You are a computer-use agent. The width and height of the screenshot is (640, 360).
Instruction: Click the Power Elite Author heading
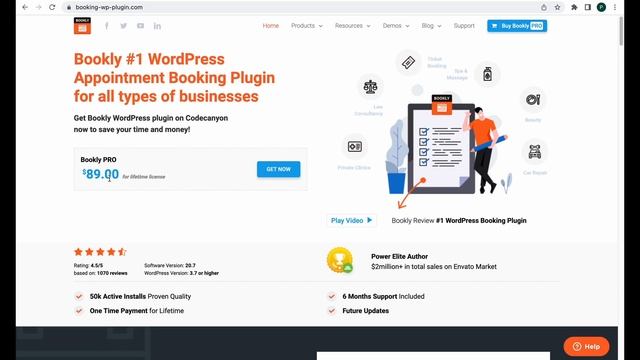coord(400,256)
